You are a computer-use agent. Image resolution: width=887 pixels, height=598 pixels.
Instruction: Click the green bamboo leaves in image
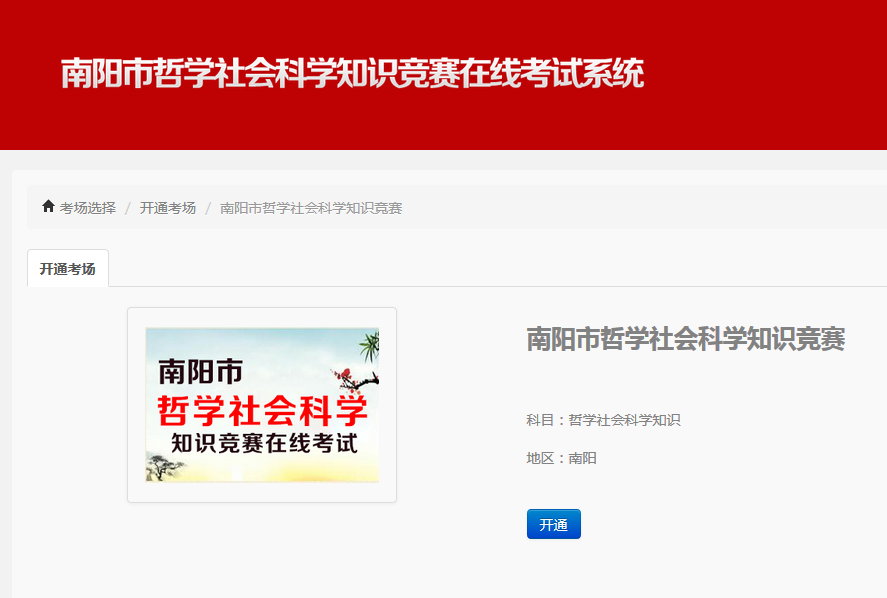pos(368,345)
